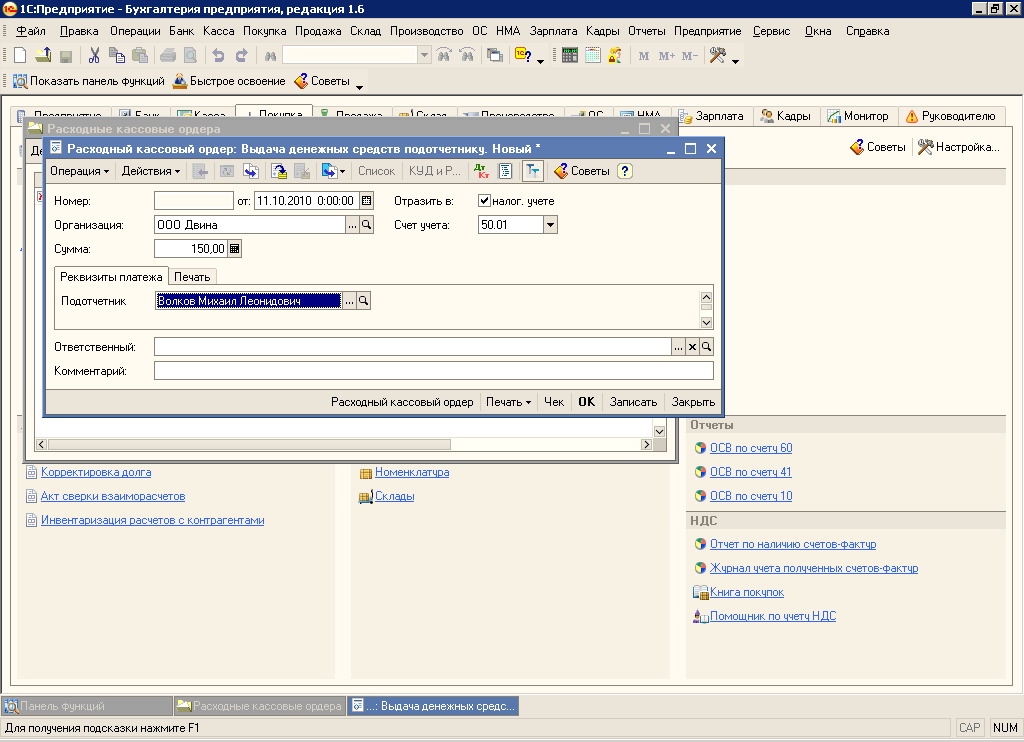Clear Ответственный field with the X button
Image resolution: width=1024 pixels, height=742 pixels.
coord(692,347)
